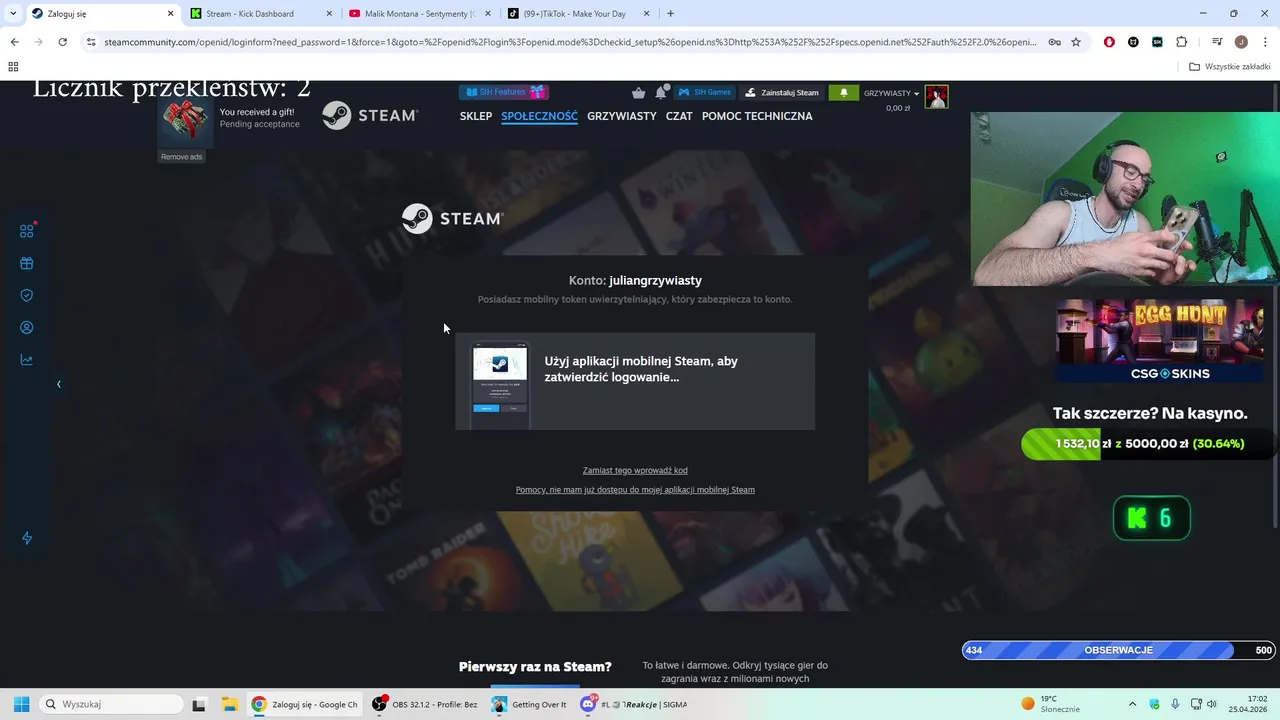Image resolution: width=1280 pixels, height=720 pixels.
Task: Open the Wszystkie zakładki bookmarks folder
Action: [1229, 67]
